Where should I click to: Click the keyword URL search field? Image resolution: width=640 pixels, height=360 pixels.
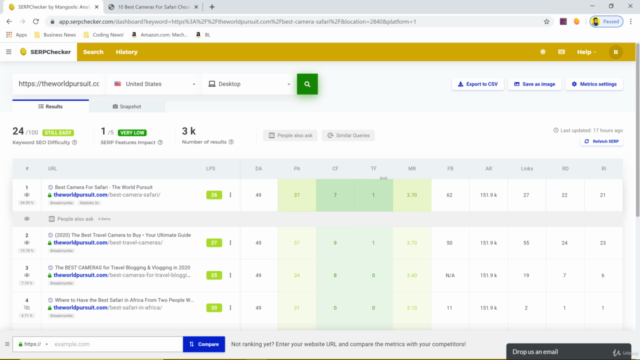coord(59,84)
